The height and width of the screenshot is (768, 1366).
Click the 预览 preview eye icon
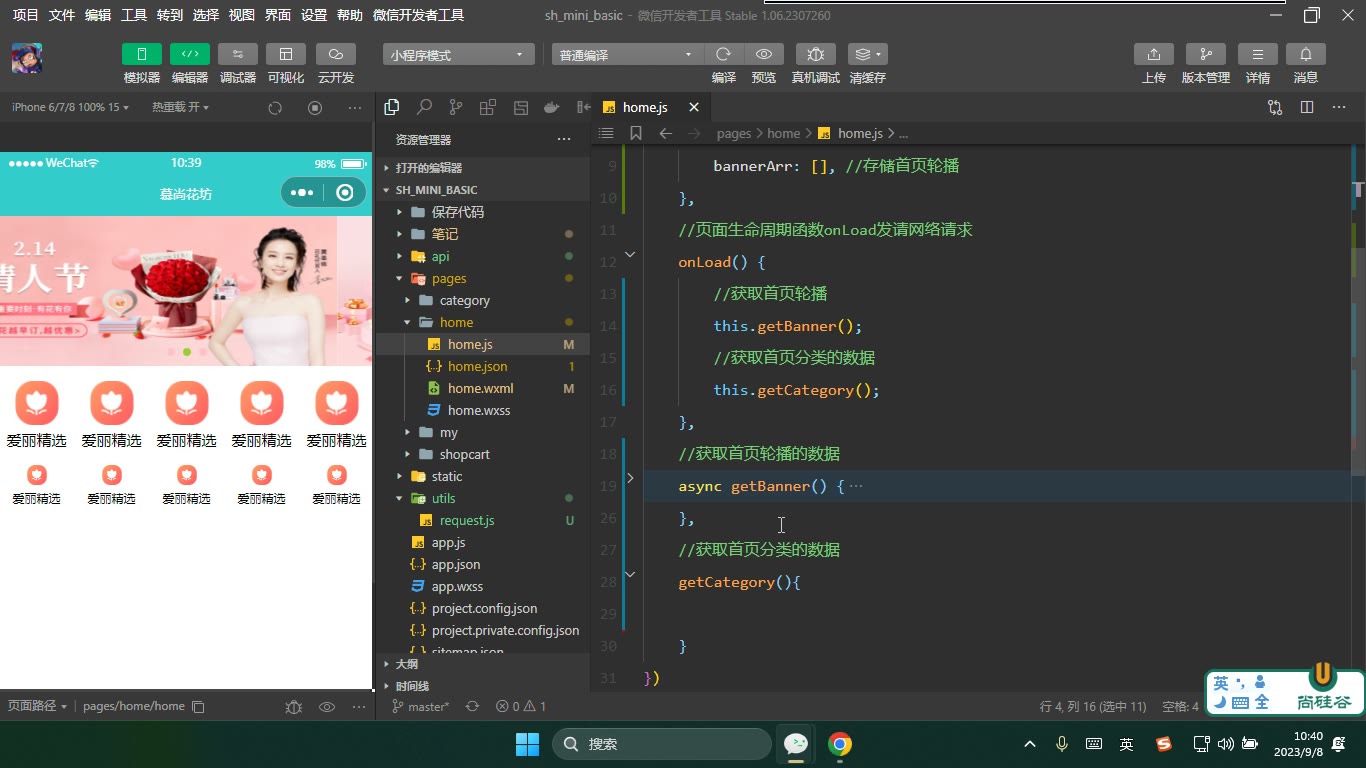764,54
